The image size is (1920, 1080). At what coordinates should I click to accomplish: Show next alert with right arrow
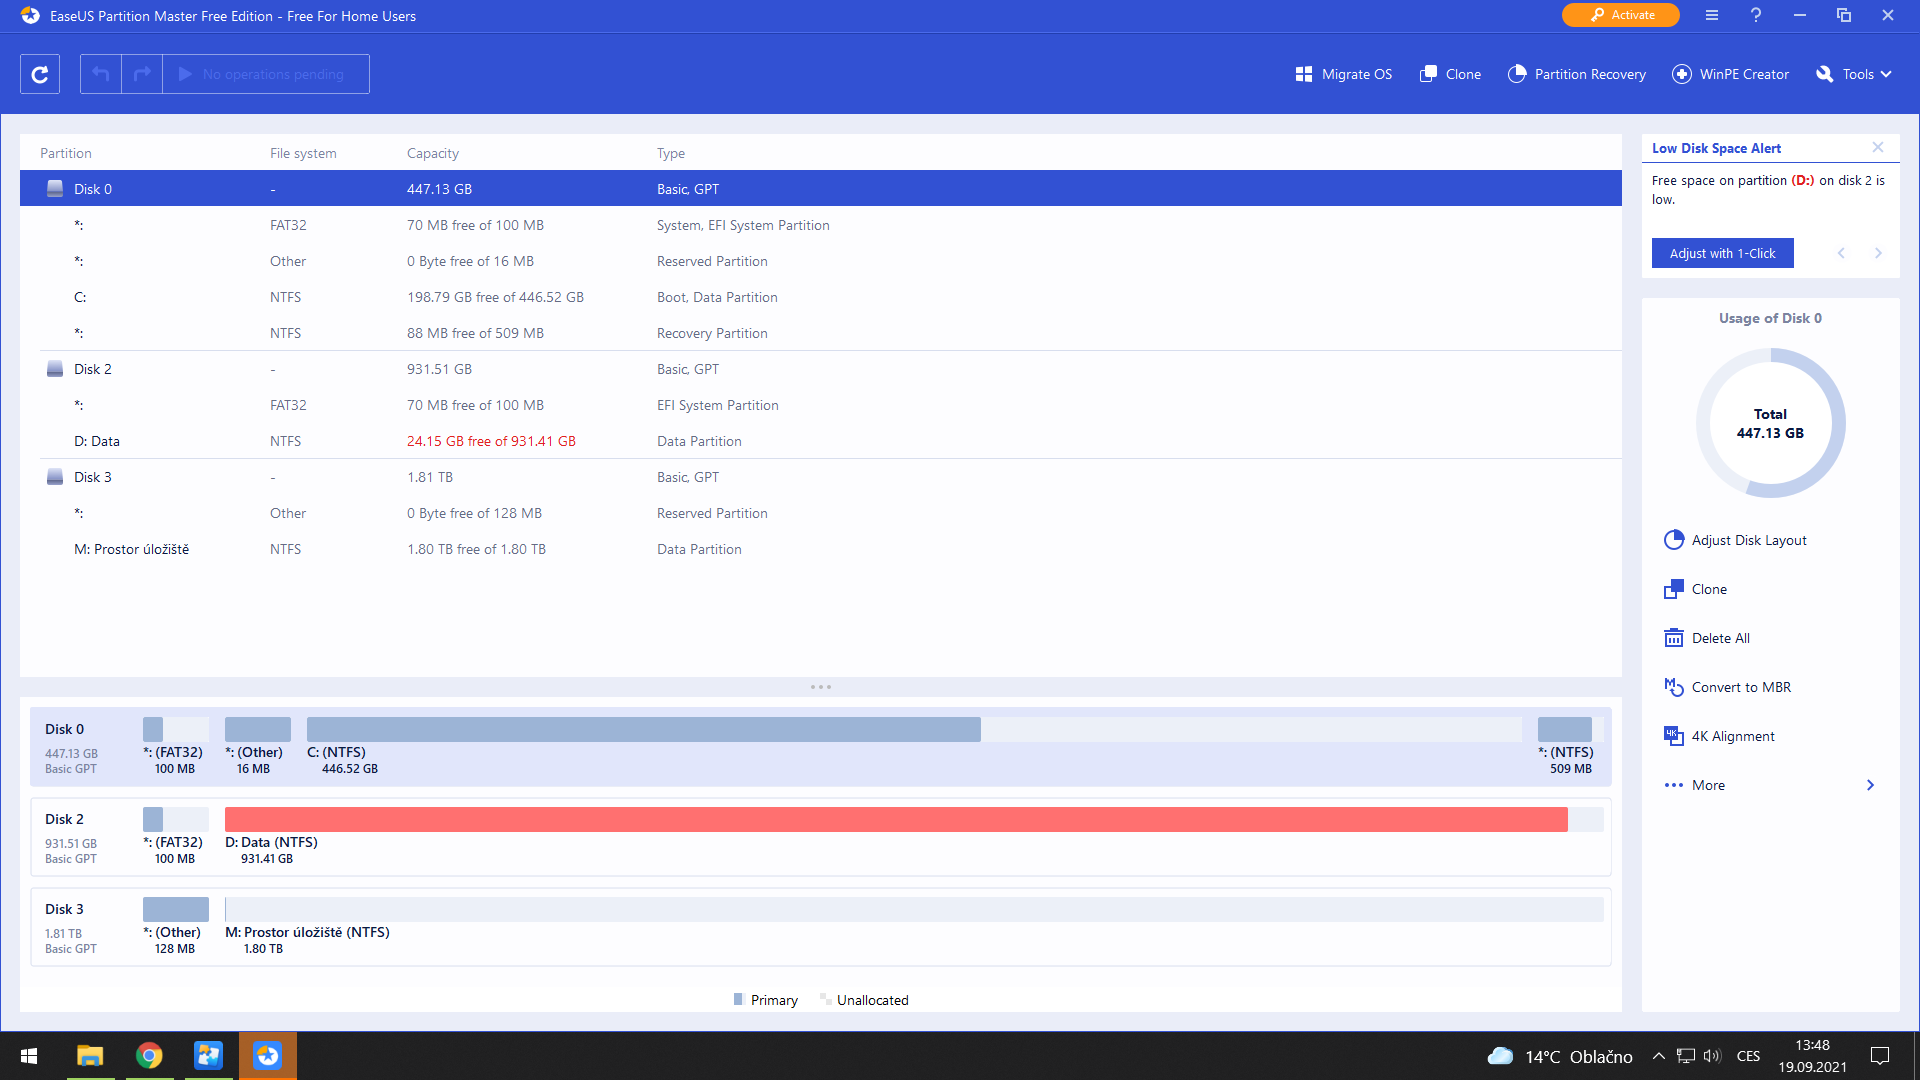(1878, 253)
